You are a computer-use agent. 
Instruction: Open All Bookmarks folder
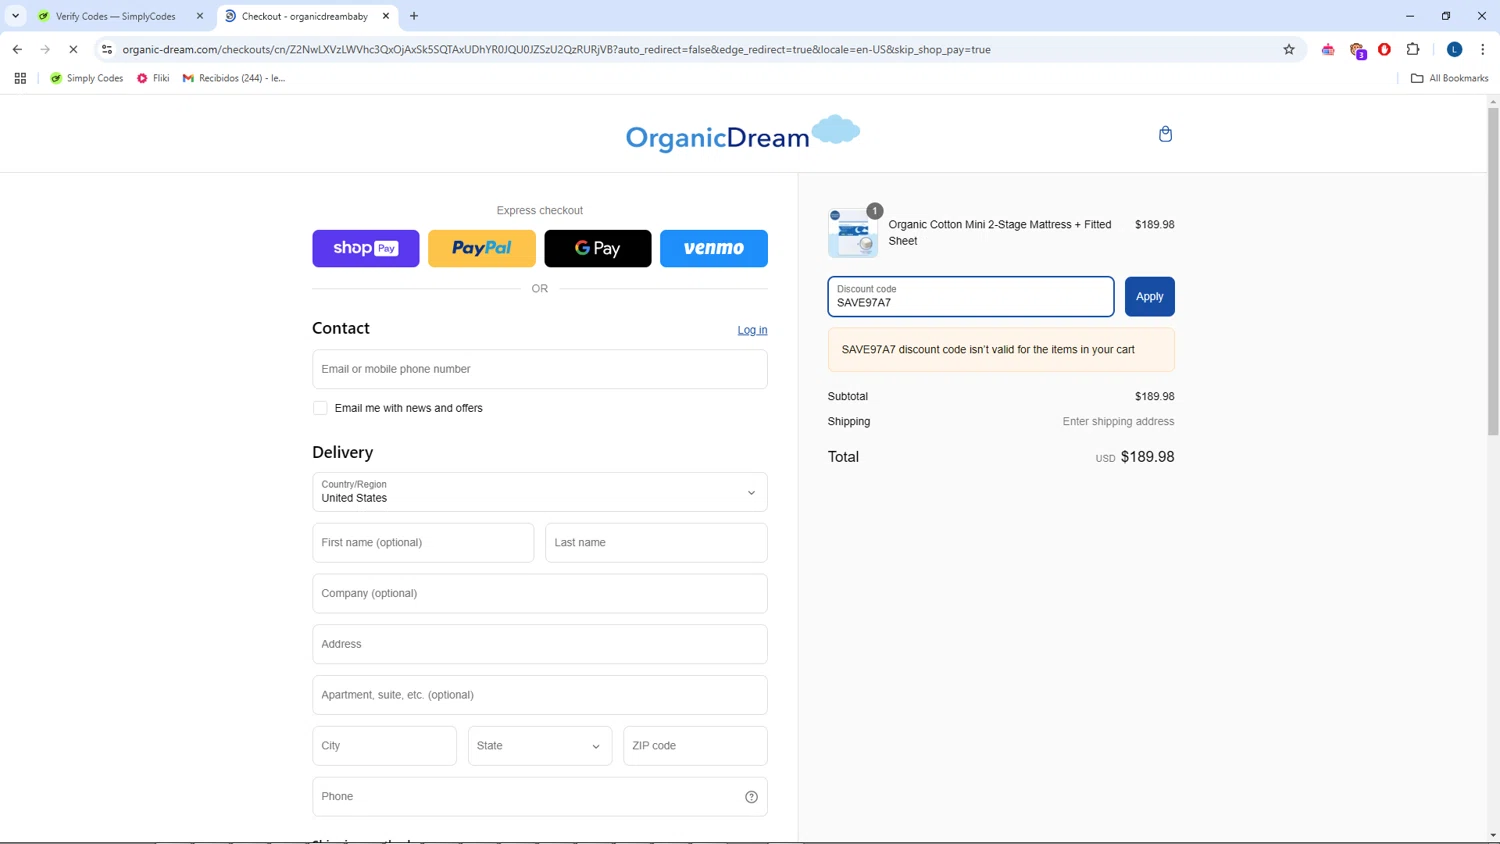pos(1449,78)
